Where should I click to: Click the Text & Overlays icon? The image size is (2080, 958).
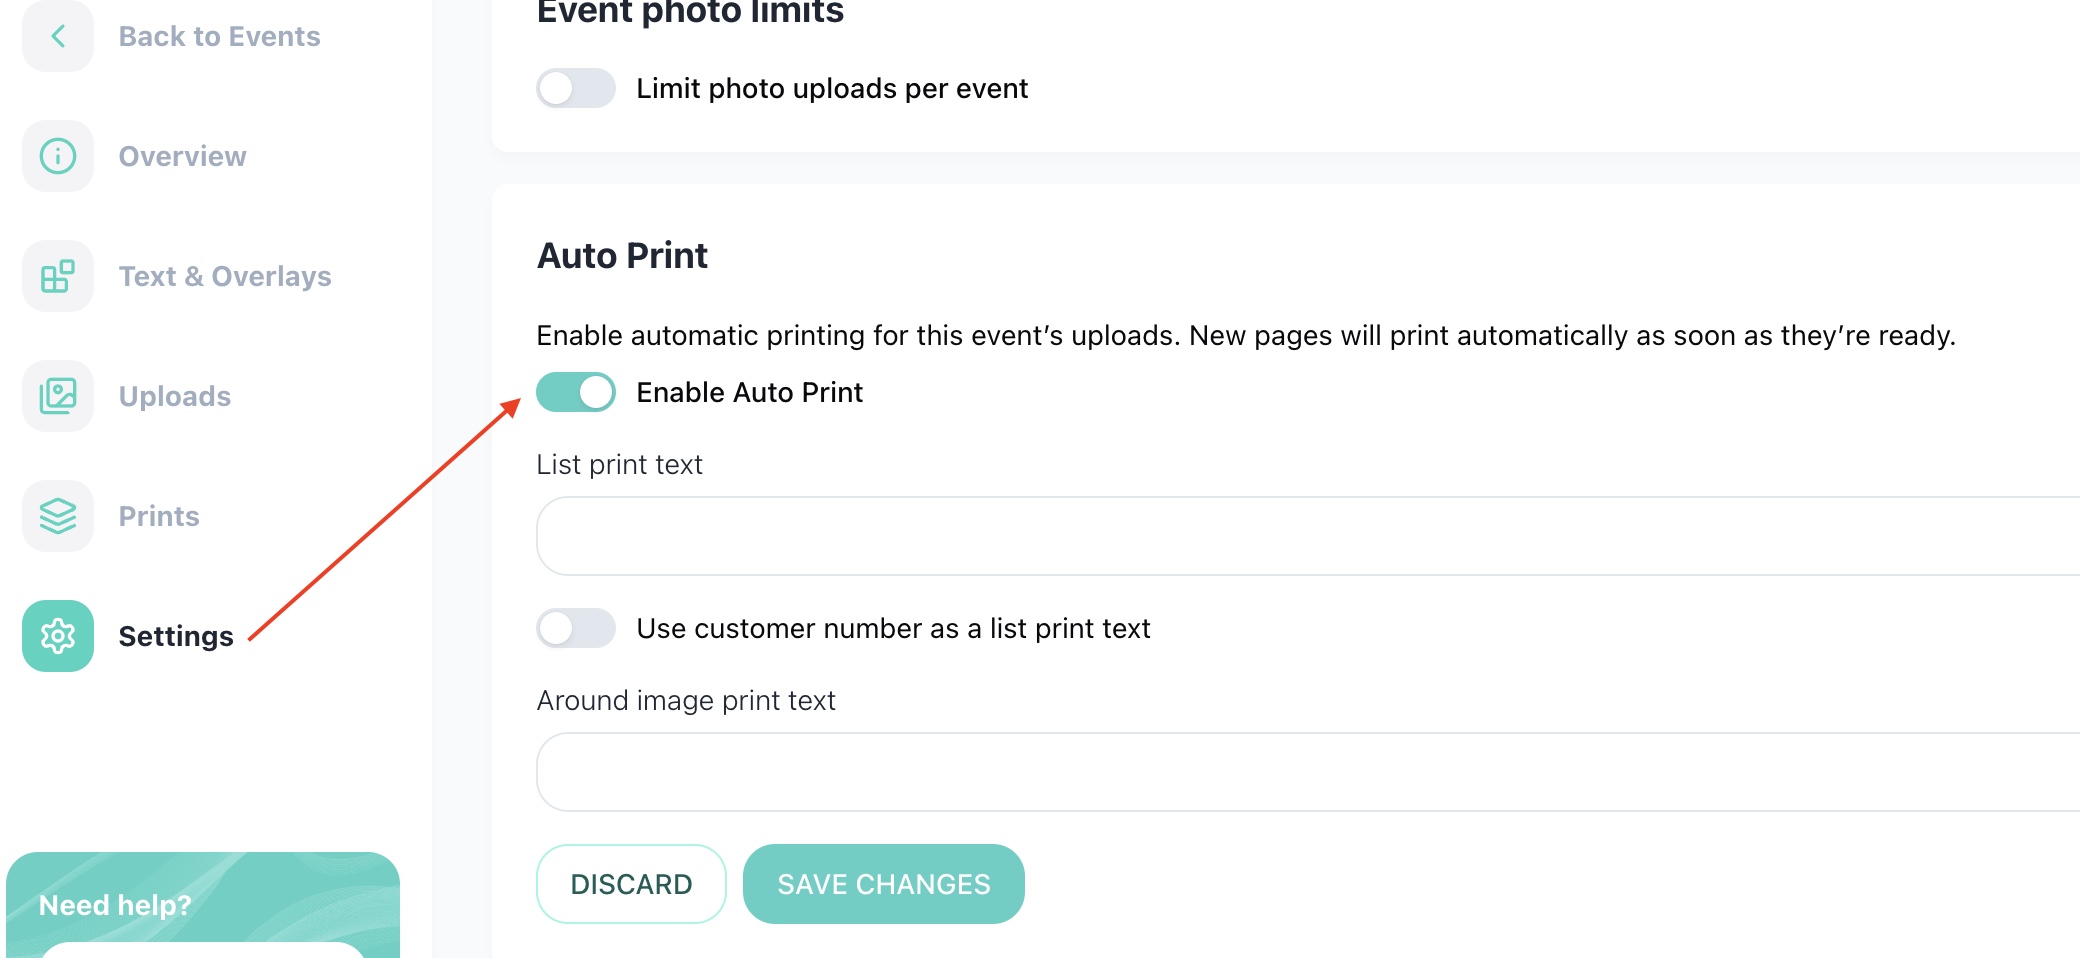click(x=58, y=276)
